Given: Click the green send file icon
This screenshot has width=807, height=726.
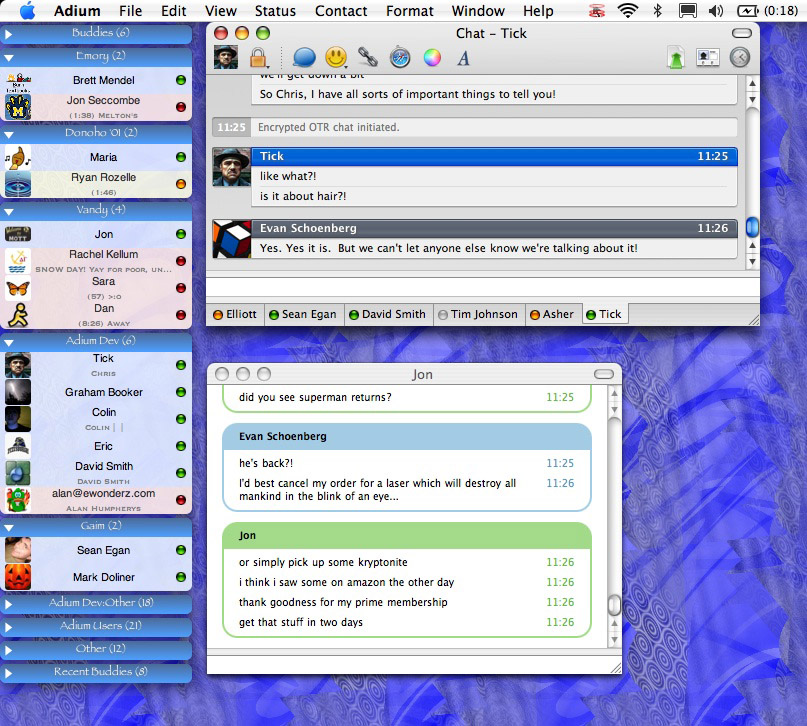Looking at the screenshot, I should pos(677,58).
